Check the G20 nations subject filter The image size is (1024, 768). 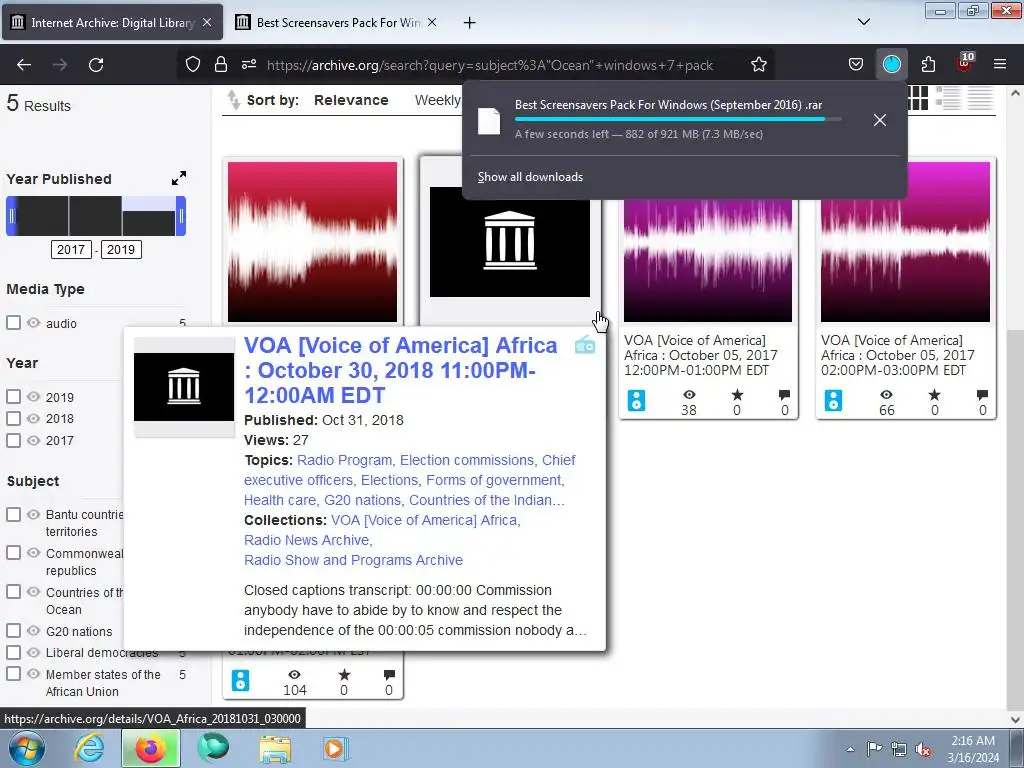[x=13, y=630]
